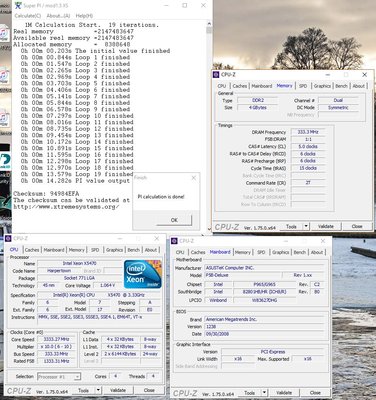Click the Command Rate value 2T
The width and height of the screenshot is (376, 400).
(x=308, y=183)
